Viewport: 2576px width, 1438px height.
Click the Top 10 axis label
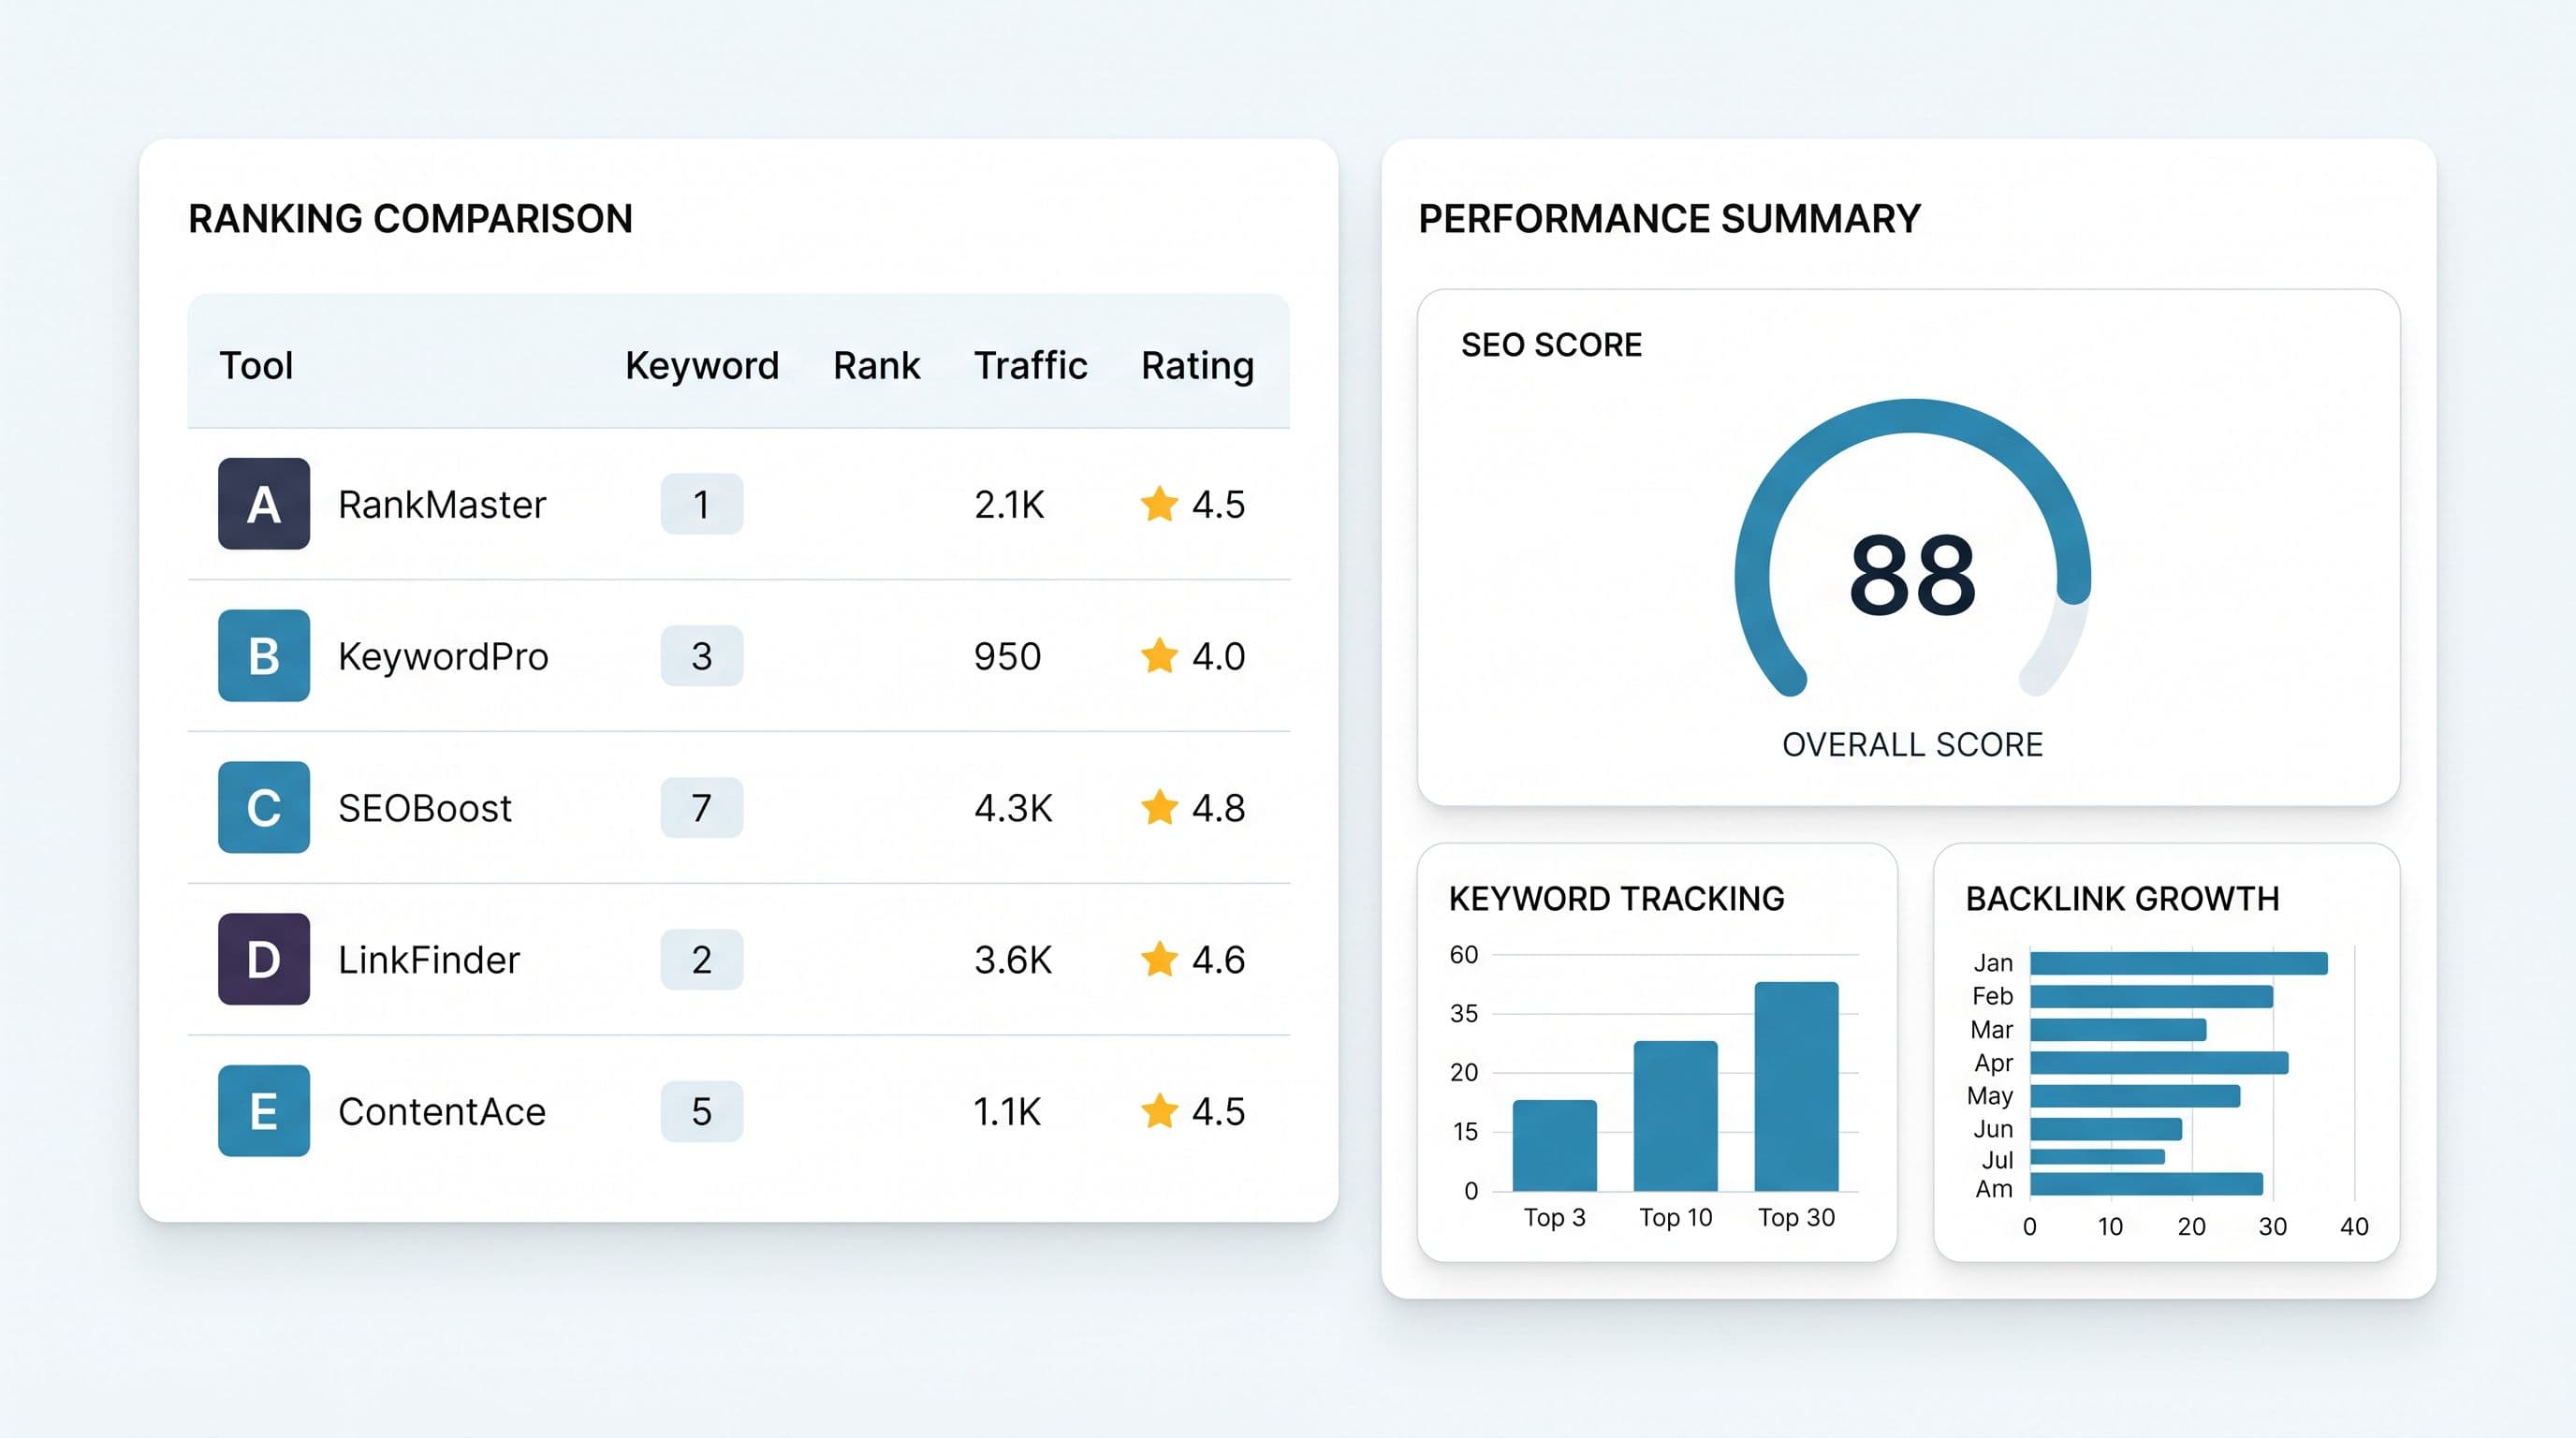pyautogui.click(x=1676, y=1218)
